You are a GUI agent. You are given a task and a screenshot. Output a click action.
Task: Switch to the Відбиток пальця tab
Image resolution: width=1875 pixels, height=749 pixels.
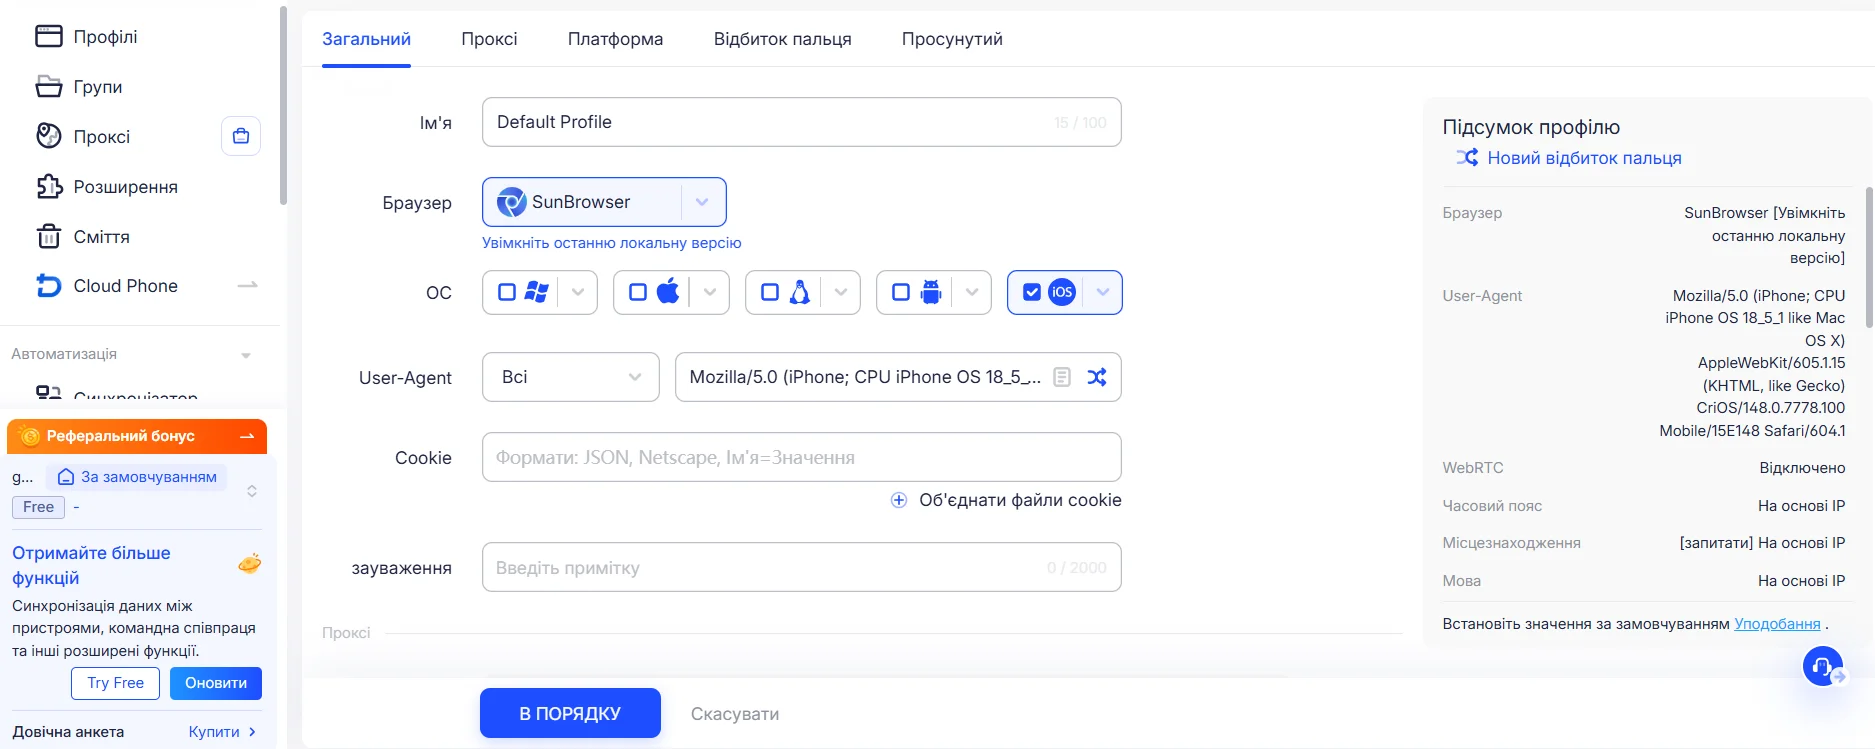[x=782, y=39]
